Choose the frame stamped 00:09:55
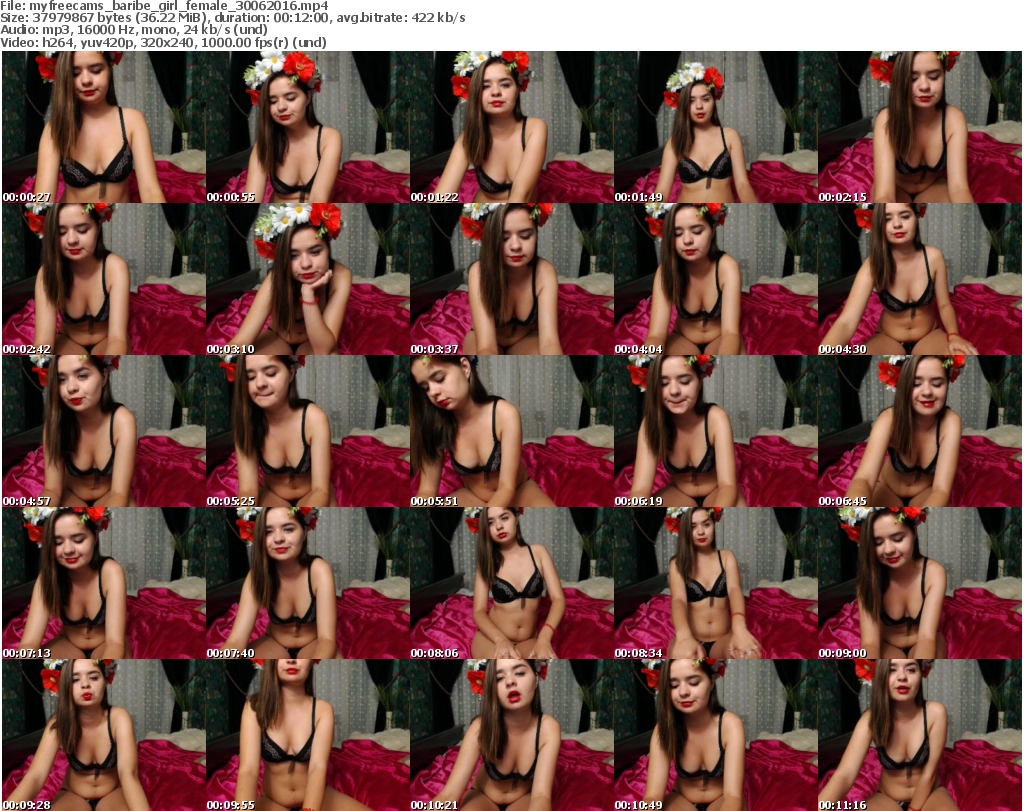 (x=308, y=735)
